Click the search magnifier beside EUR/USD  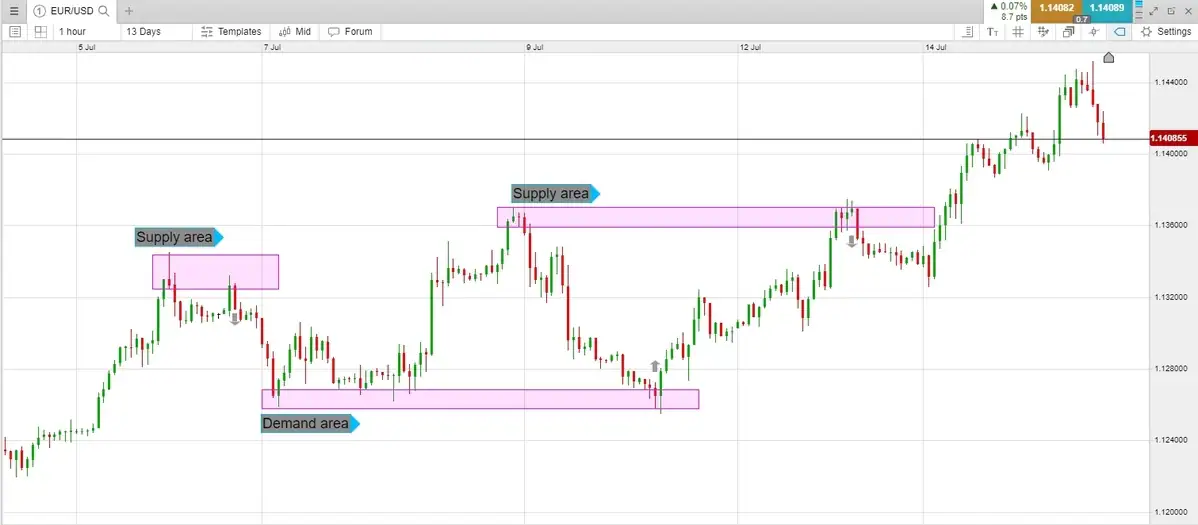pyautogui.click(x=103, y=11)
